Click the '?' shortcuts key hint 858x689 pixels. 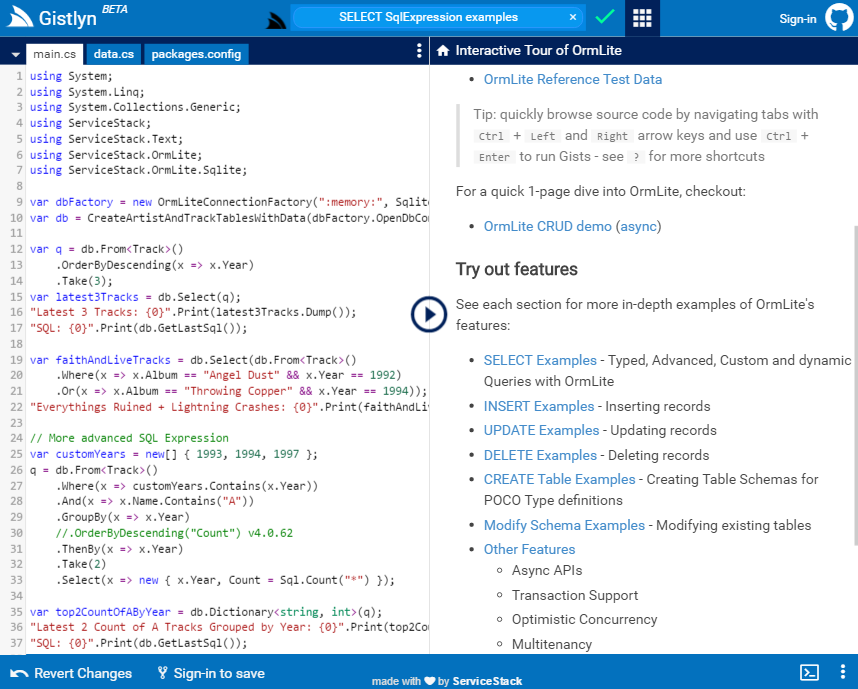(x=635, y=157)
